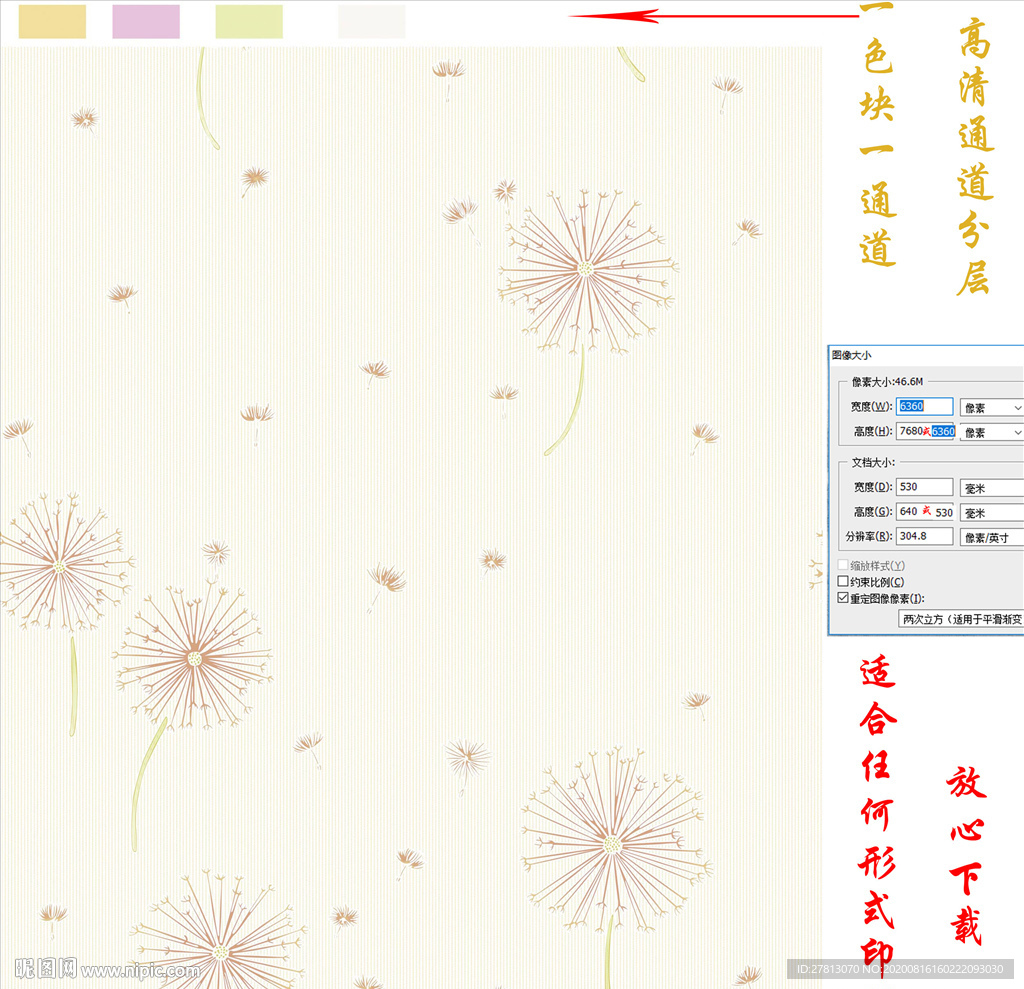Toggle the 缩放样式 checkbox
Screen dimensions: 1024x989
point(843,565)
